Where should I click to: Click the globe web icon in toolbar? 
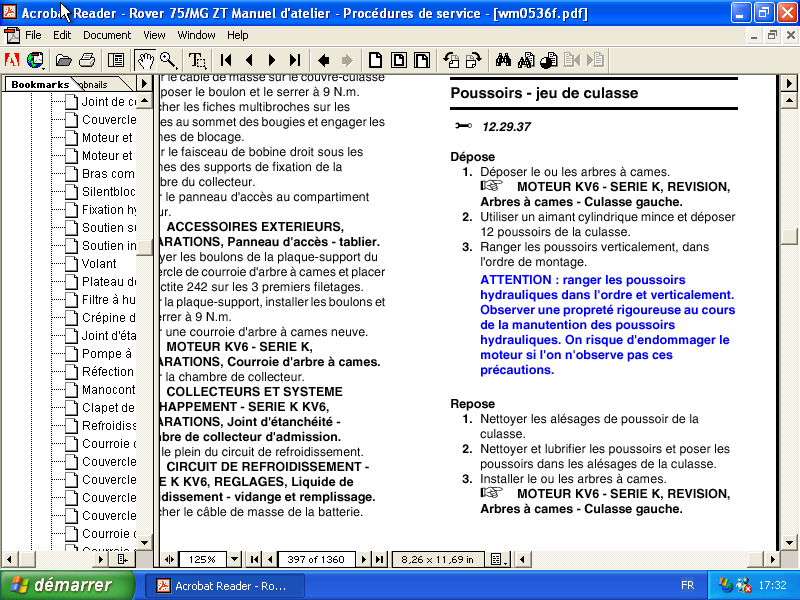[x=35, y=60]
